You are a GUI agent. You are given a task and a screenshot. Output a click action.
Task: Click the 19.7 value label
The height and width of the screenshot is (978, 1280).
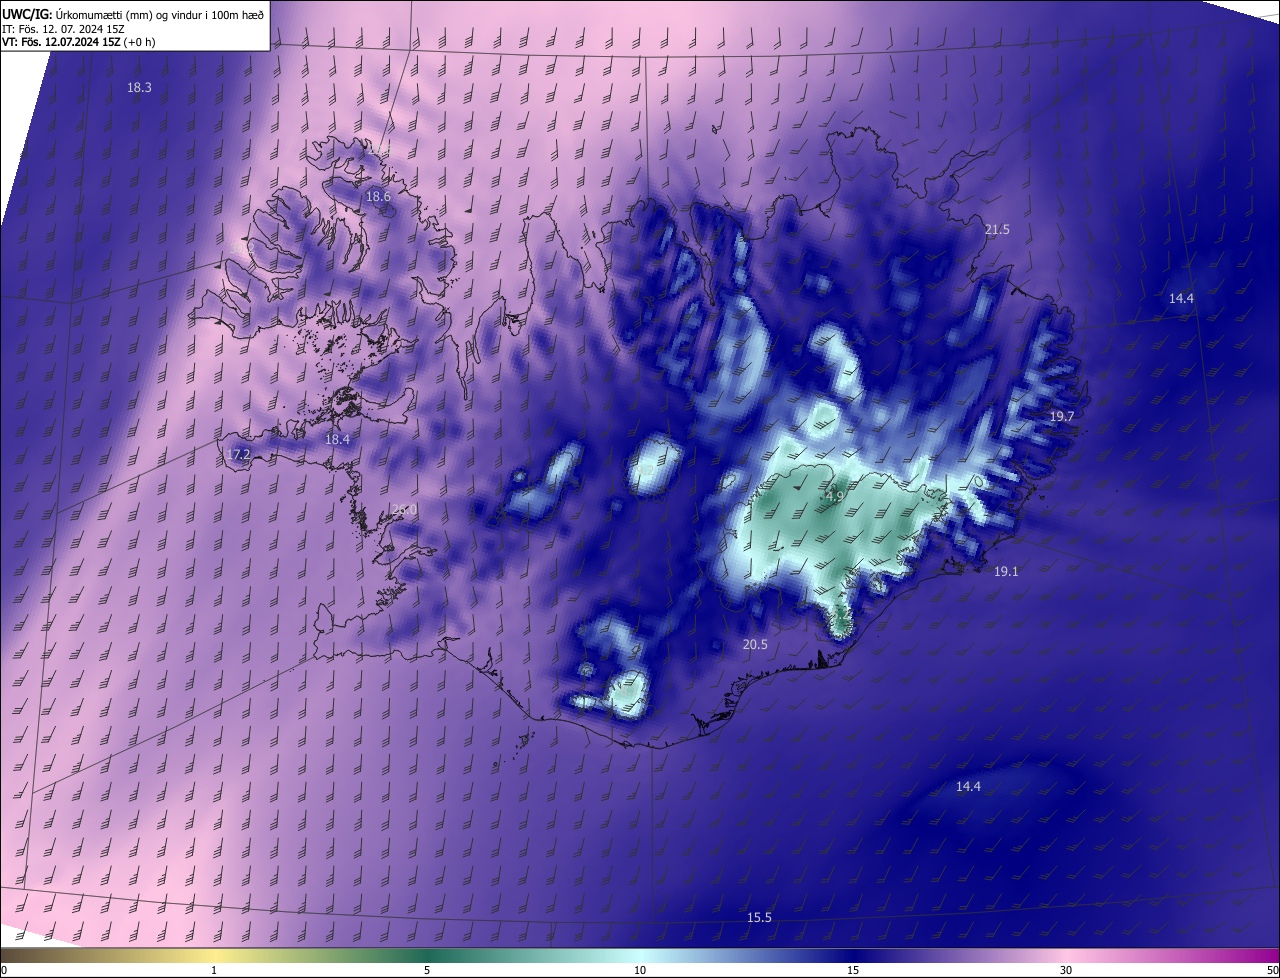tap(1061, 416)
